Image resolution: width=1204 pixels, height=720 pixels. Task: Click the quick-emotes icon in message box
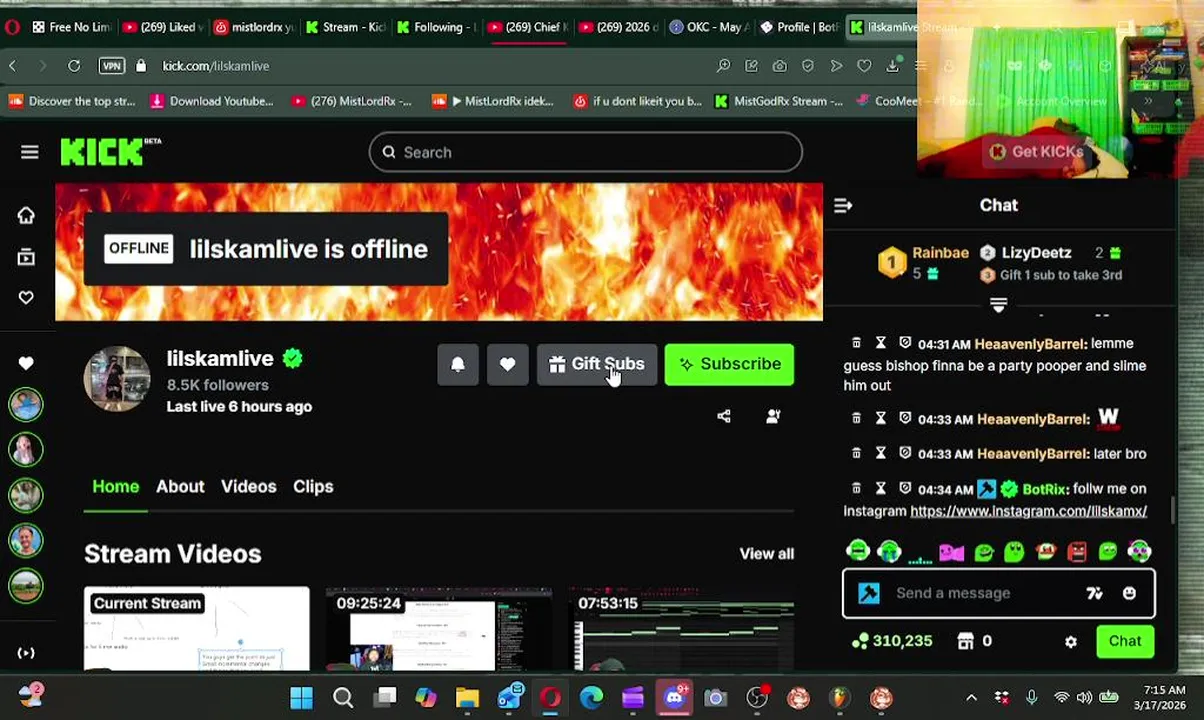(x=1094, y=593)
